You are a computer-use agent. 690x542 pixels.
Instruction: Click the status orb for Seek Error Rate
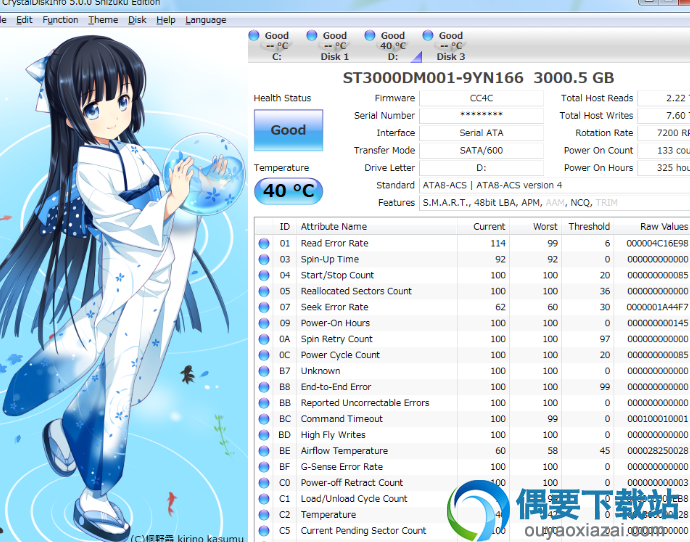click(264, 307)
